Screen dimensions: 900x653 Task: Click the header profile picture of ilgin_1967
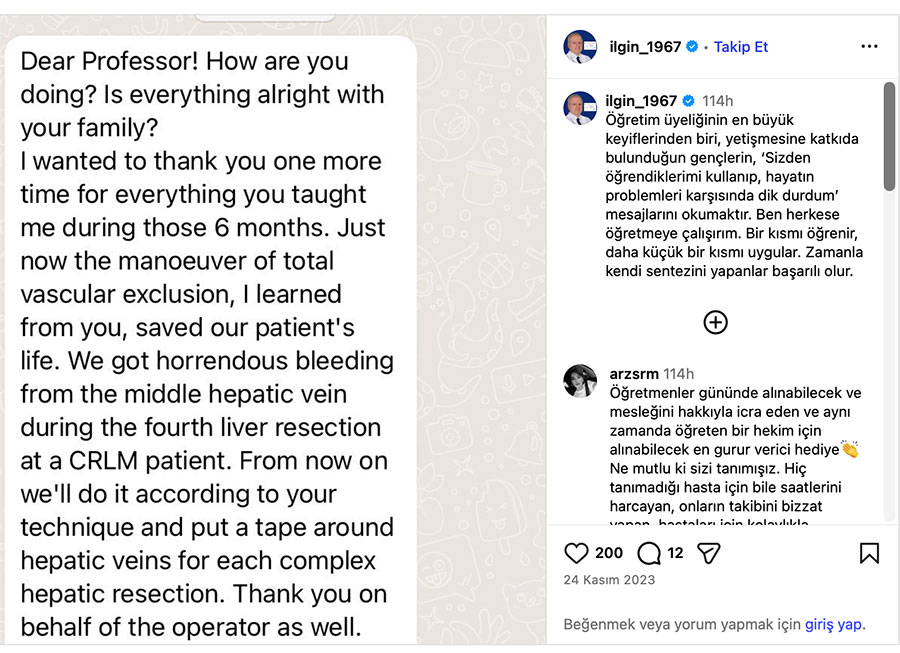coord(580,47)
